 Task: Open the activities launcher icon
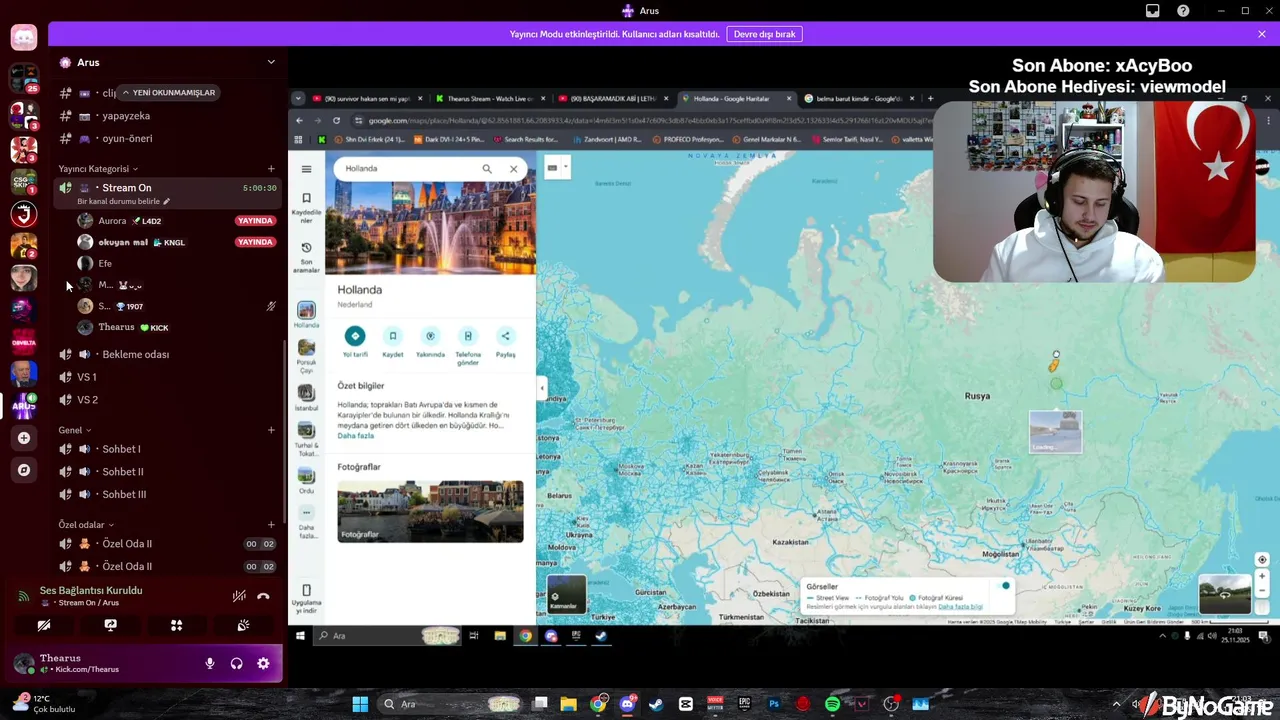point(176,625)
